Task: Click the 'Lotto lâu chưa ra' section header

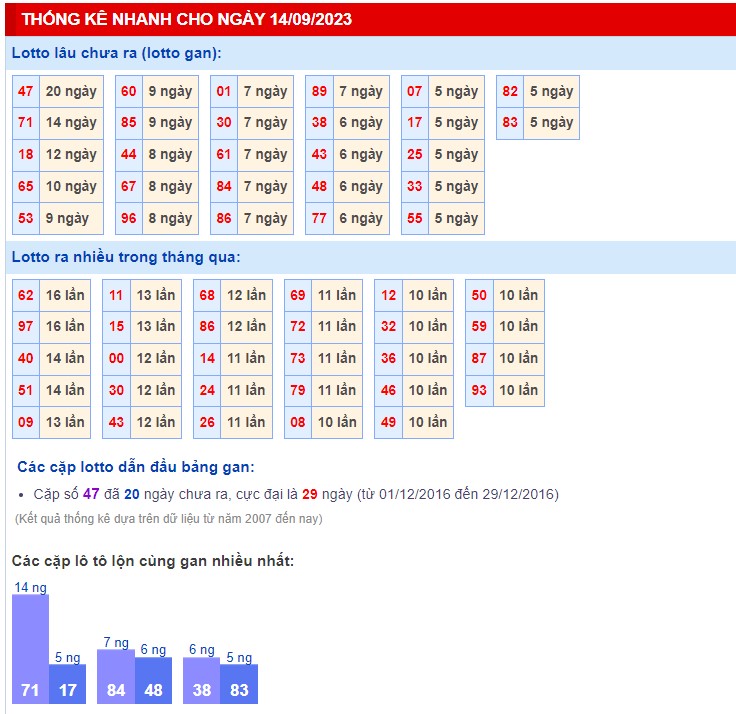Action: click(x=117, y=53)
